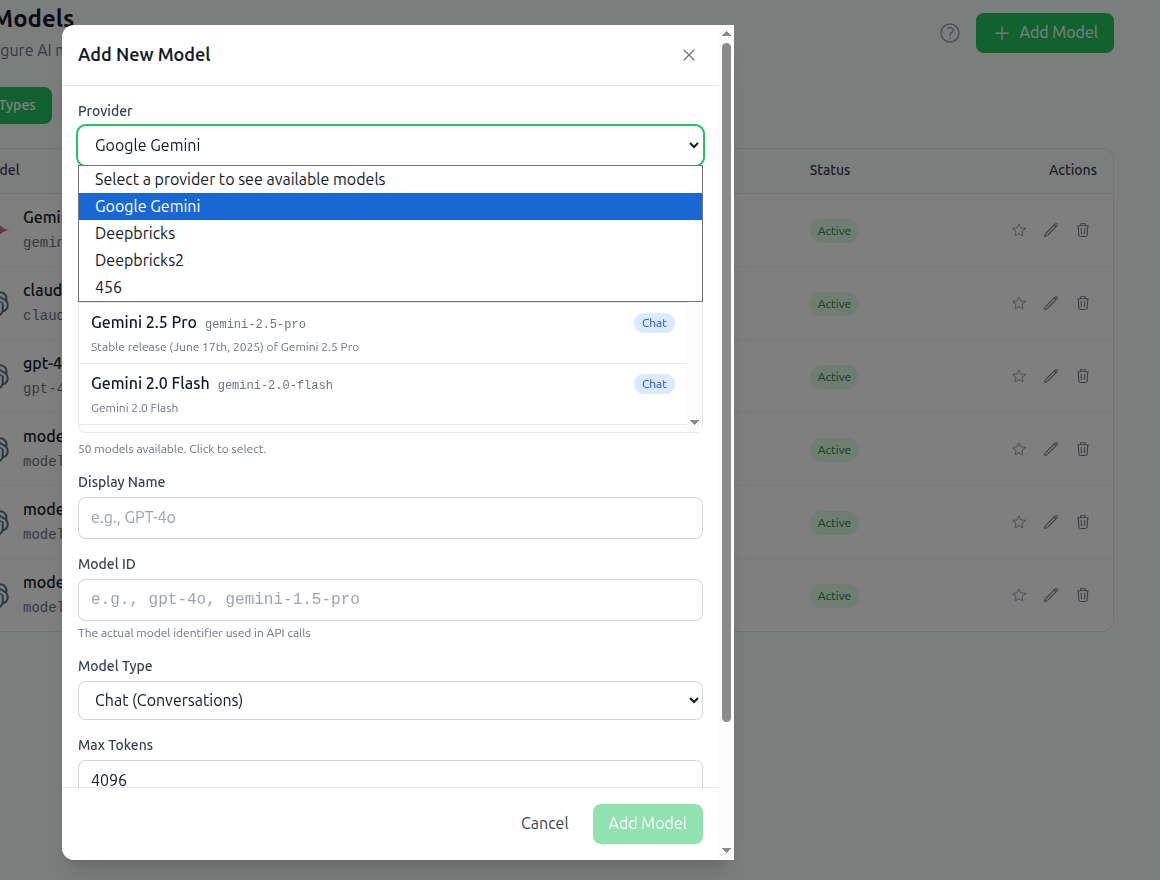The width and height of the screenshot is (1160, 880).
Task: Click trash icon in the claude row
Action: coord(1082,303)
